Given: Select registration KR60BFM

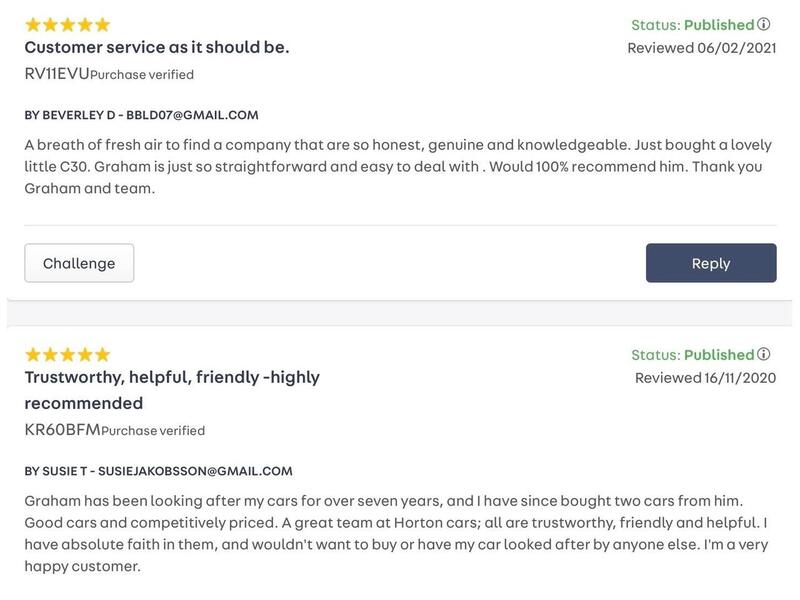Looking at the screenshot, I should pyautogui.click(x=62, y=429).
